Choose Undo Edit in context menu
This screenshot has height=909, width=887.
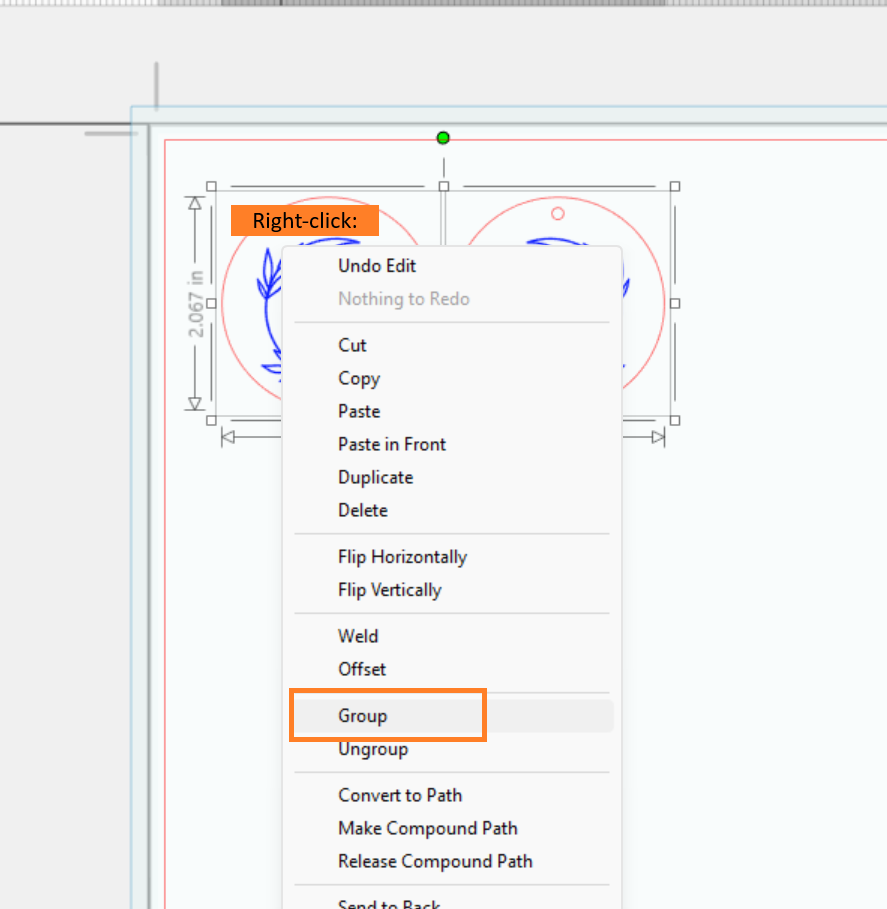(452, 266)
